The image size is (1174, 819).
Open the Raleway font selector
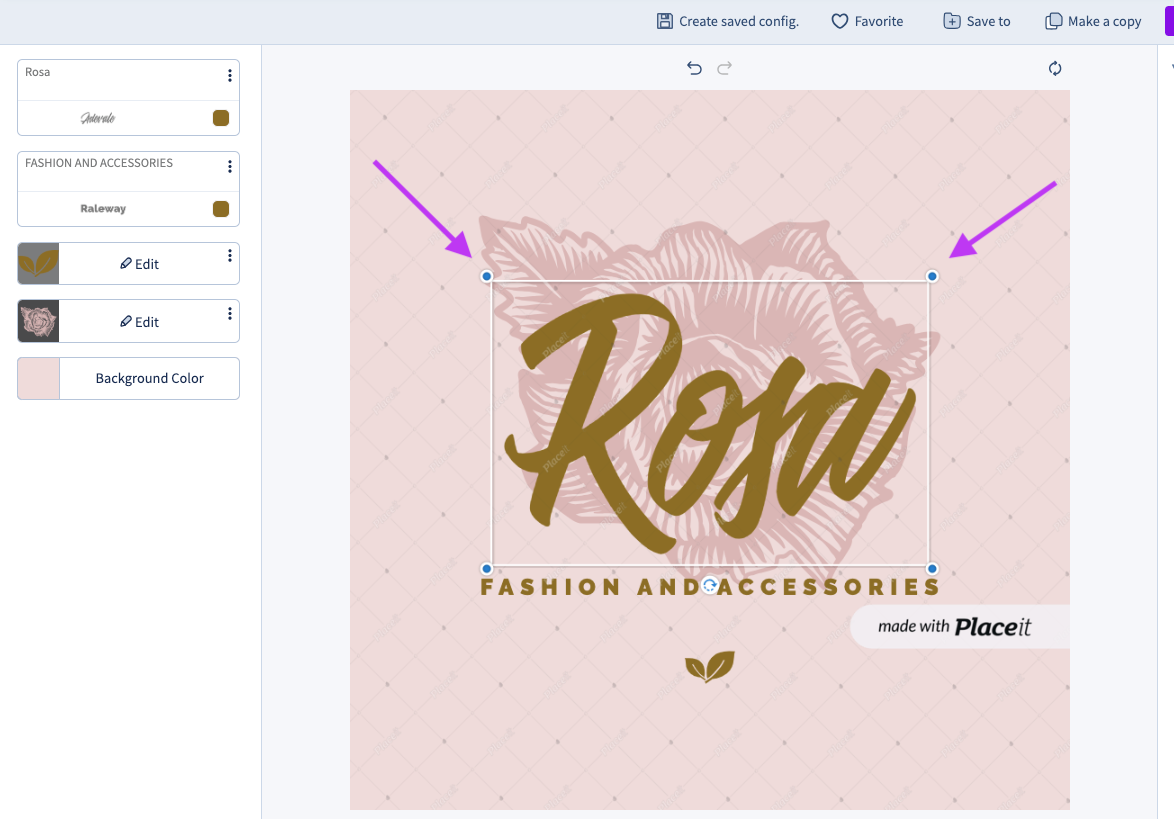tap(103, 209)
